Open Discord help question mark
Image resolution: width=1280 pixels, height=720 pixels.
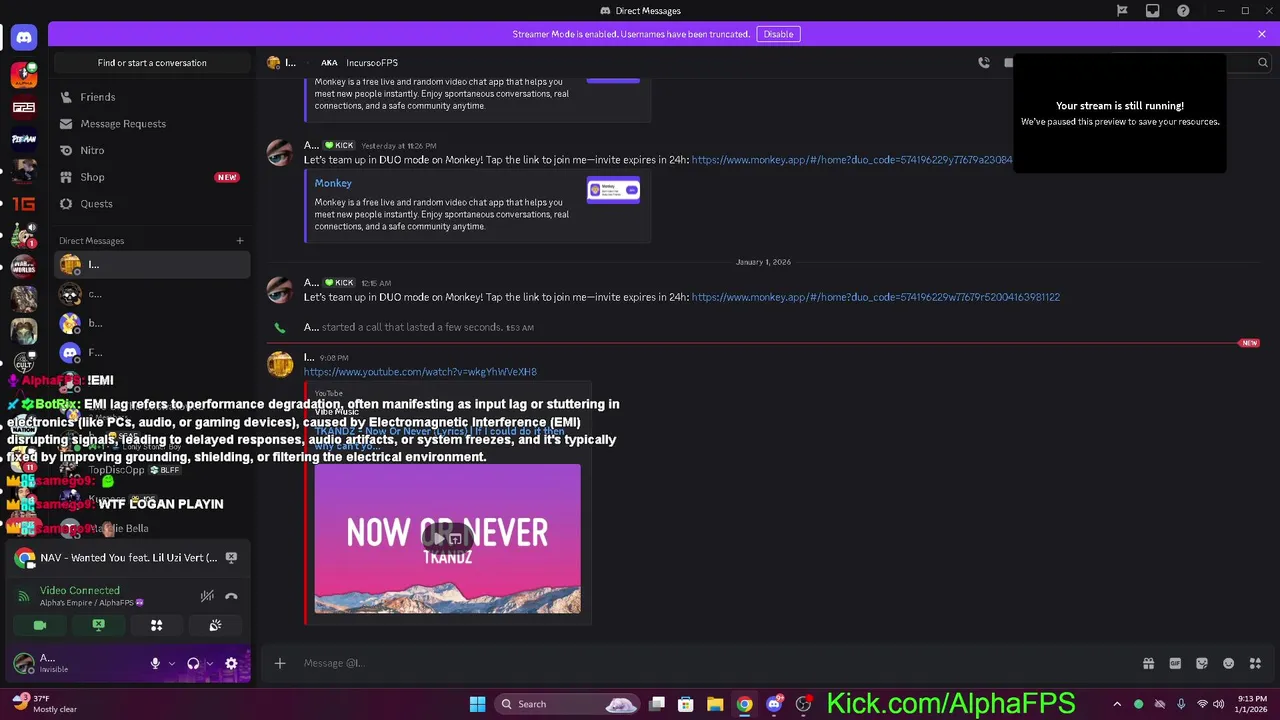(x=1184, y=11)
